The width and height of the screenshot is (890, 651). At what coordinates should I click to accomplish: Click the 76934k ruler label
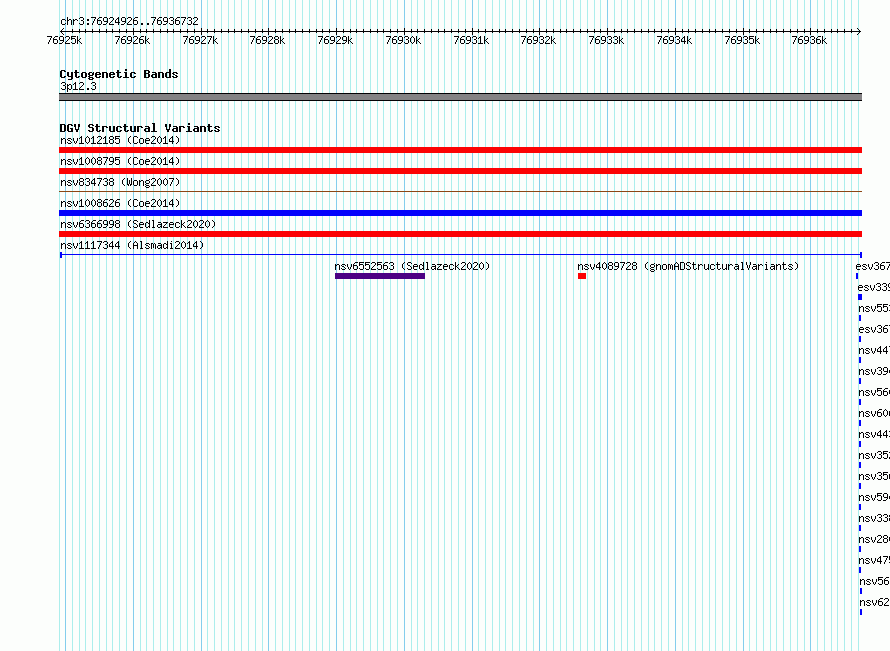click(674, 40)
